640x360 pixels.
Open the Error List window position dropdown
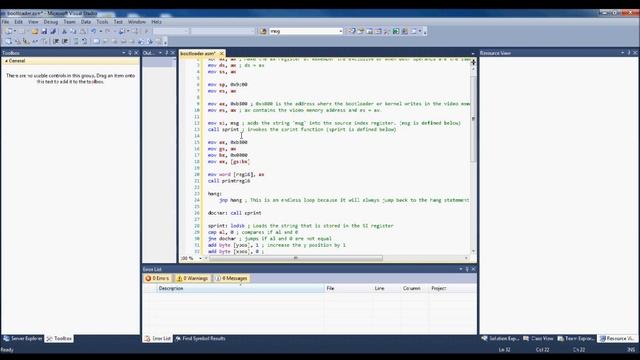(x=461, y=269)
